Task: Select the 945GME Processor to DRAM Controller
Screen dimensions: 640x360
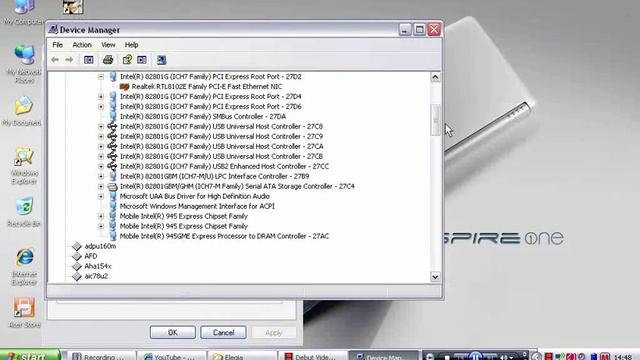Action: [x=224, y=236]
